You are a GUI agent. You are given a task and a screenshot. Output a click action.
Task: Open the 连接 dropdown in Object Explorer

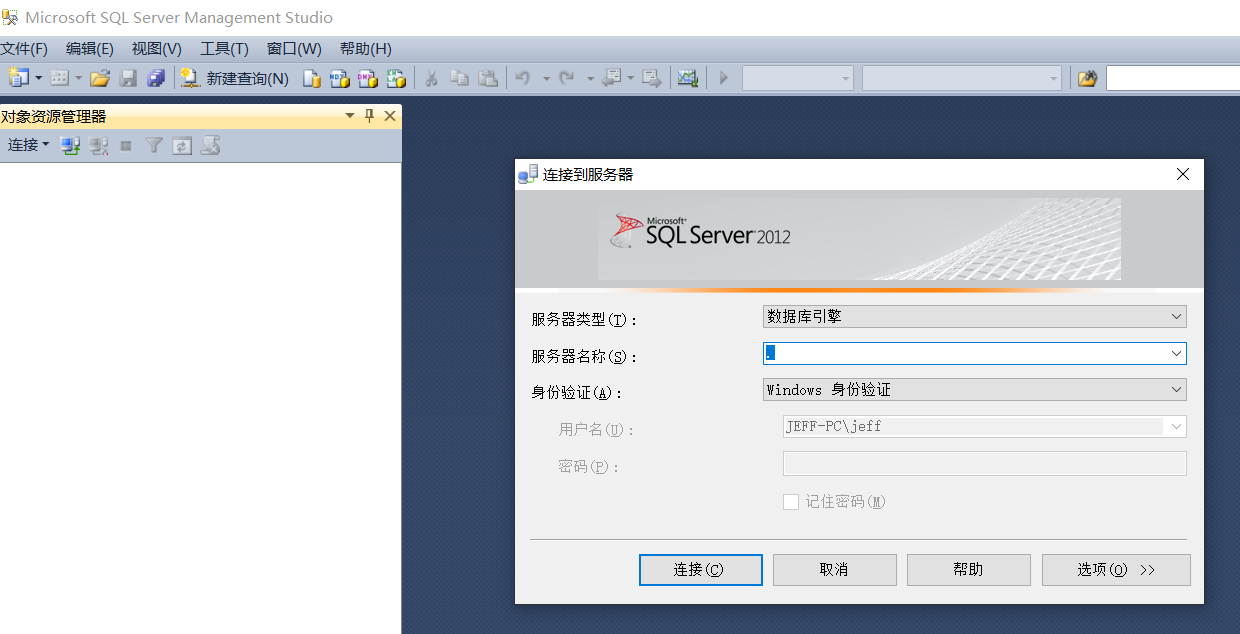click(29, 145)
